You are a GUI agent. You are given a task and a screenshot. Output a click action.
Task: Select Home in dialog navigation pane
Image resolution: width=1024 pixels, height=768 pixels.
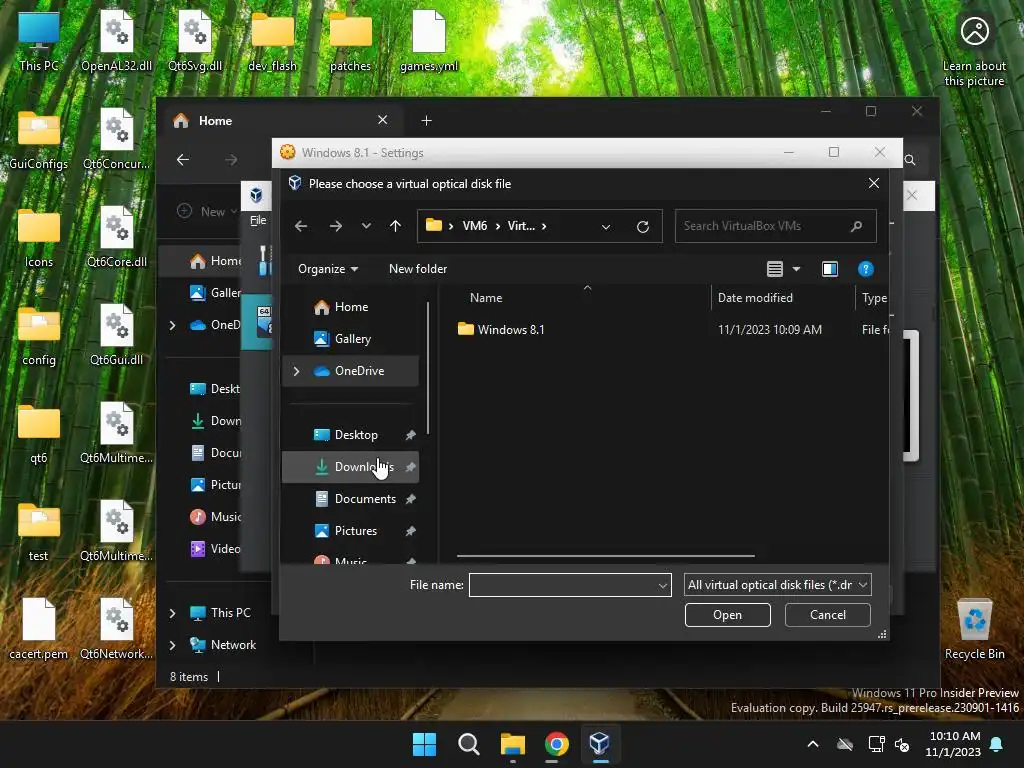(x=351, y=307)
